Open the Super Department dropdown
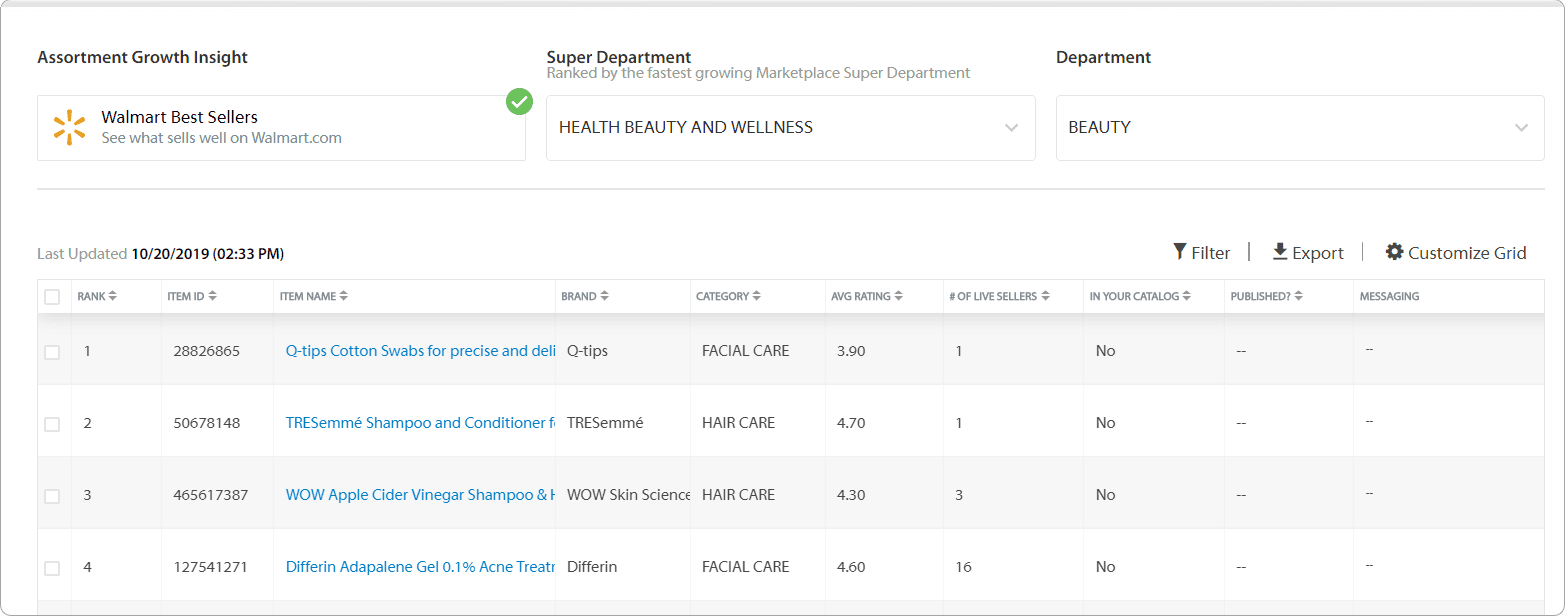 (791, 128)
